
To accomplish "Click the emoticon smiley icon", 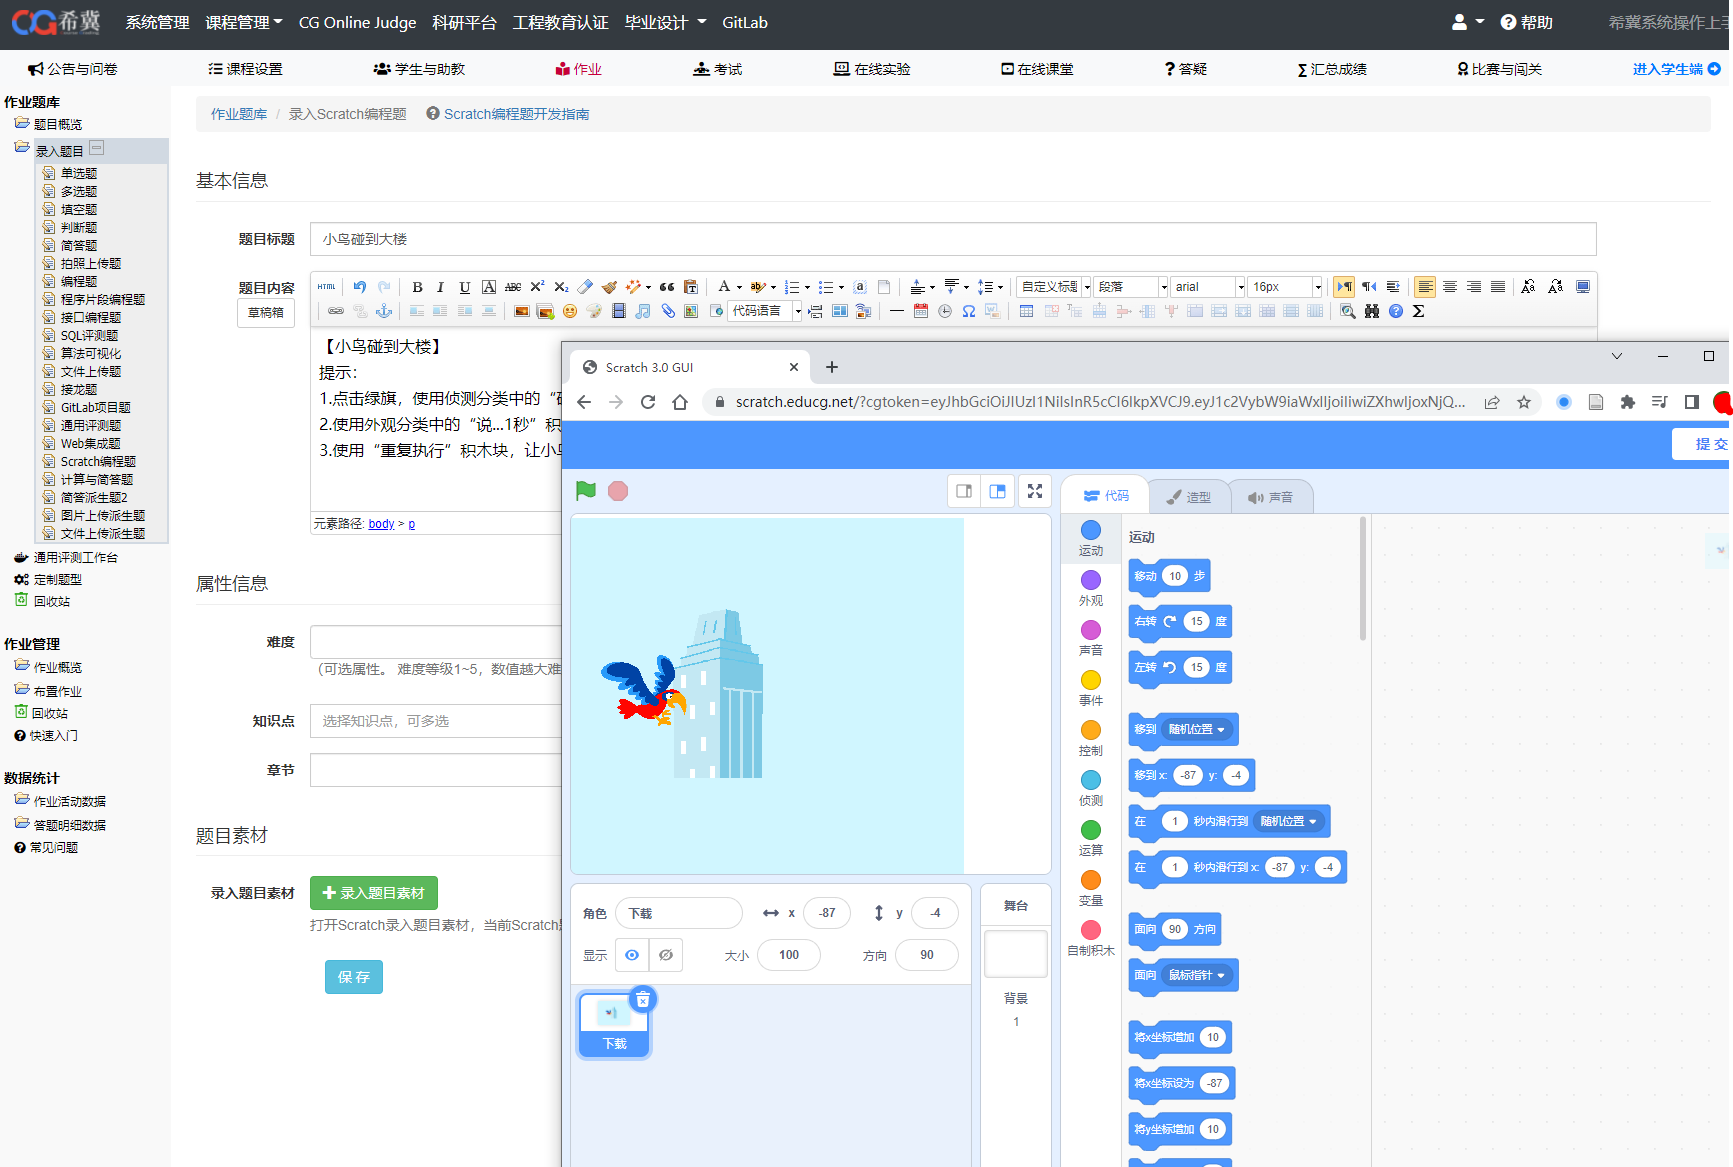I will [570, 311].
